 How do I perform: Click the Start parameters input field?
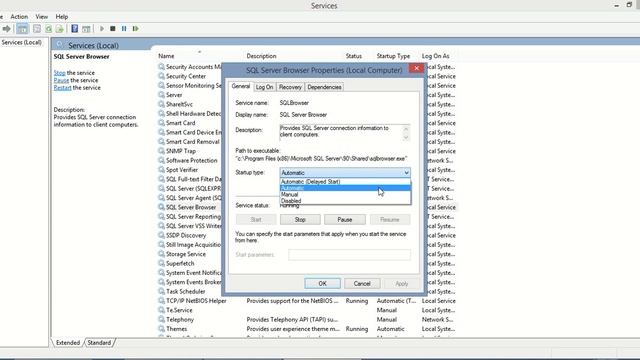(x=349, y=255)
